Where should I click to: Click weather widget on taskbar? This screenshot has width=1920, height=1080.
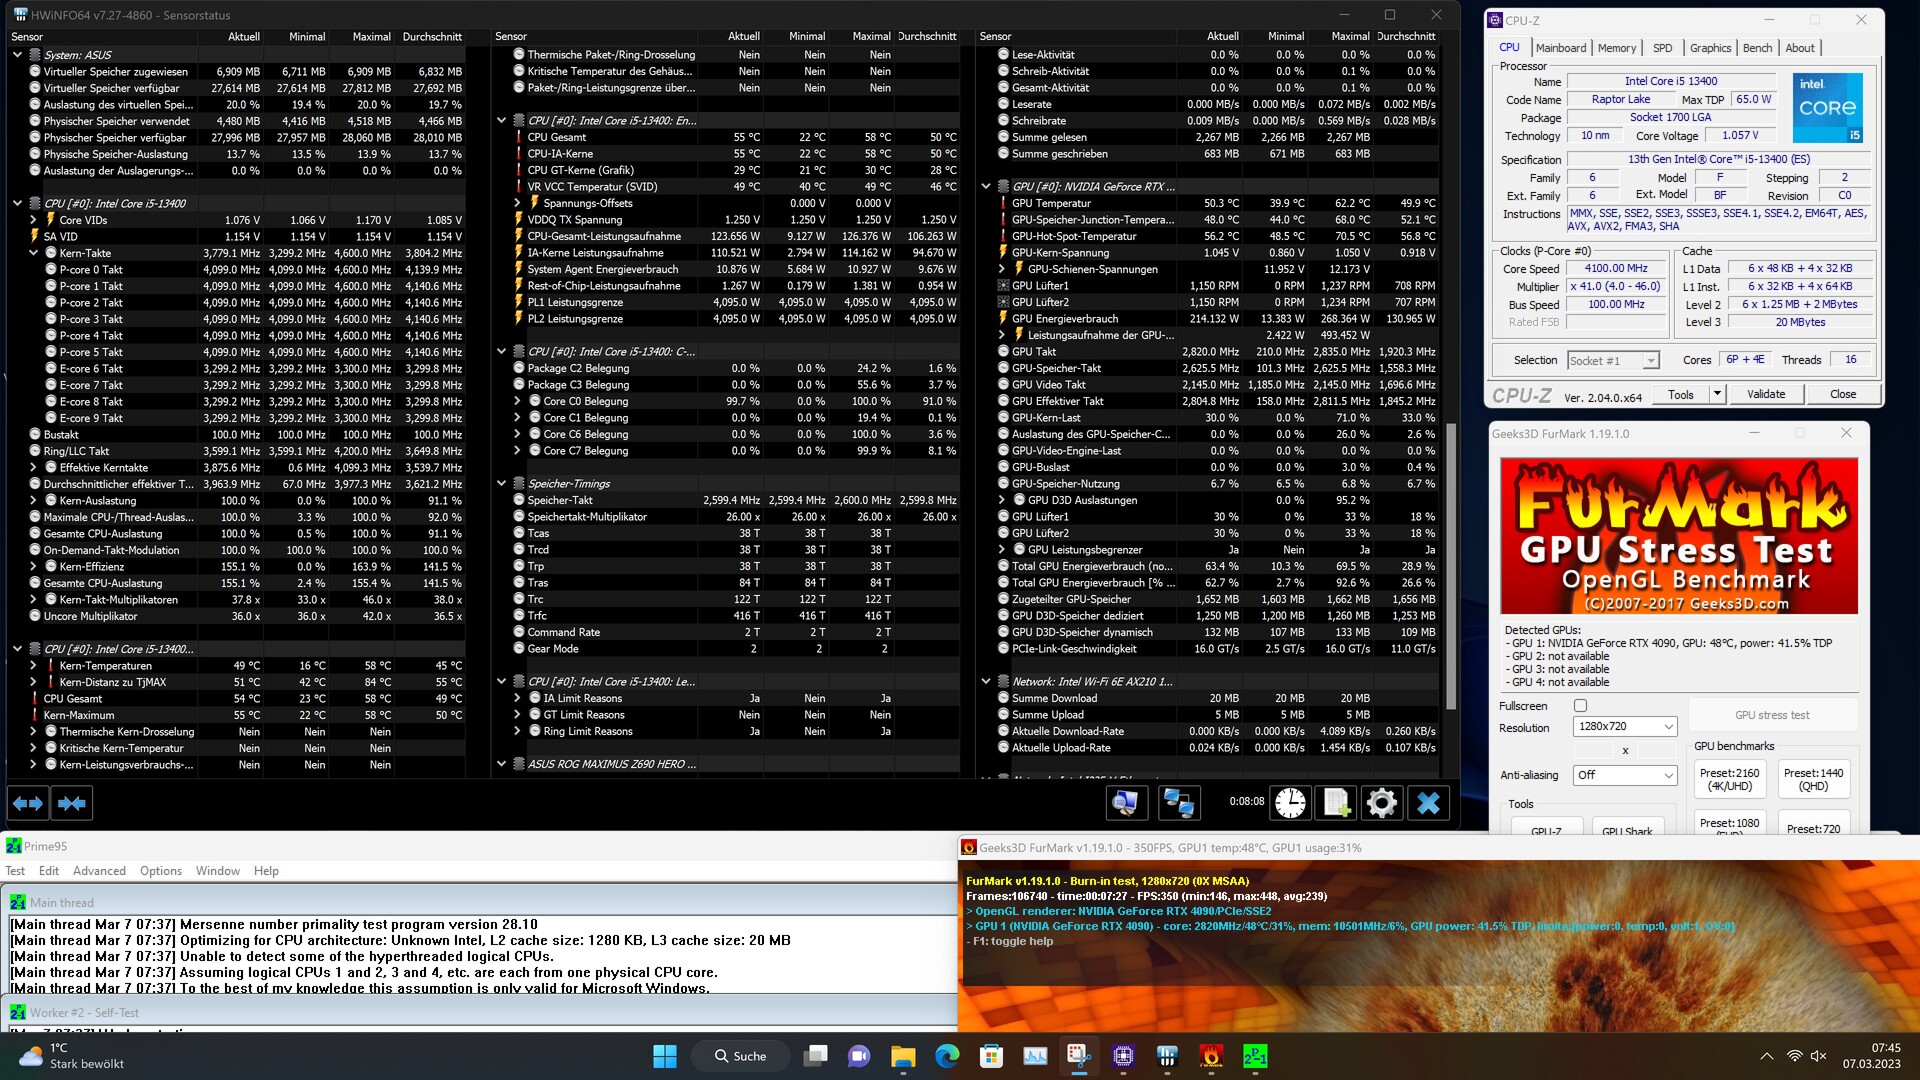[72, 1056]
